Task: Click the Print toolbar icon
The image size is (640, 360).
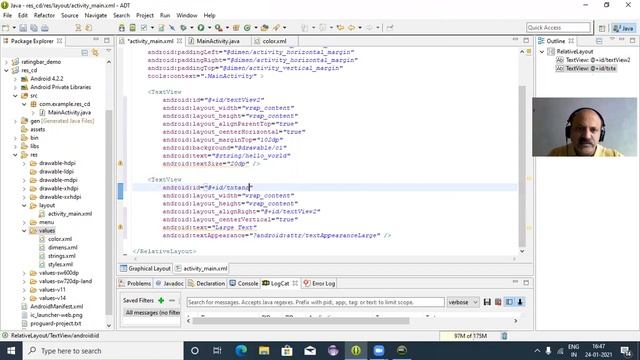Action: [44, 28]
